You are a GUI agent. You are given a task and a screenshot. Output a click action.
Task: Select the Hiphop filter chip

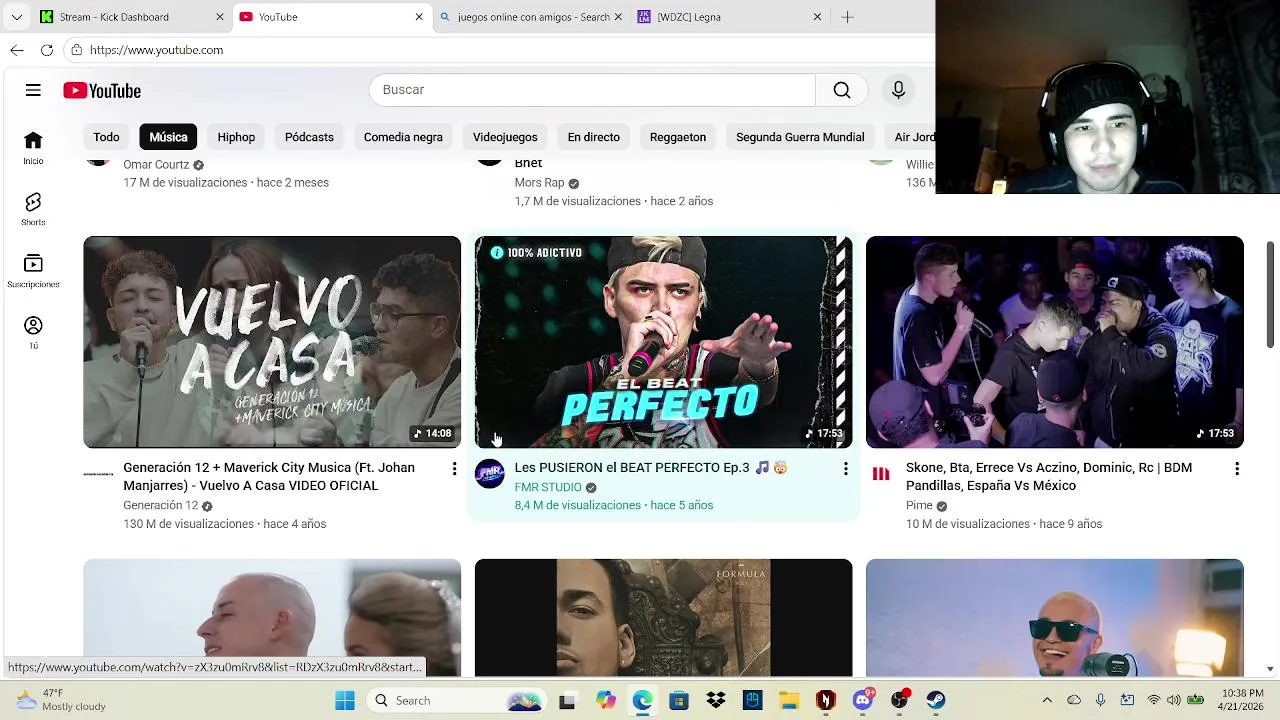click(236, 137)
